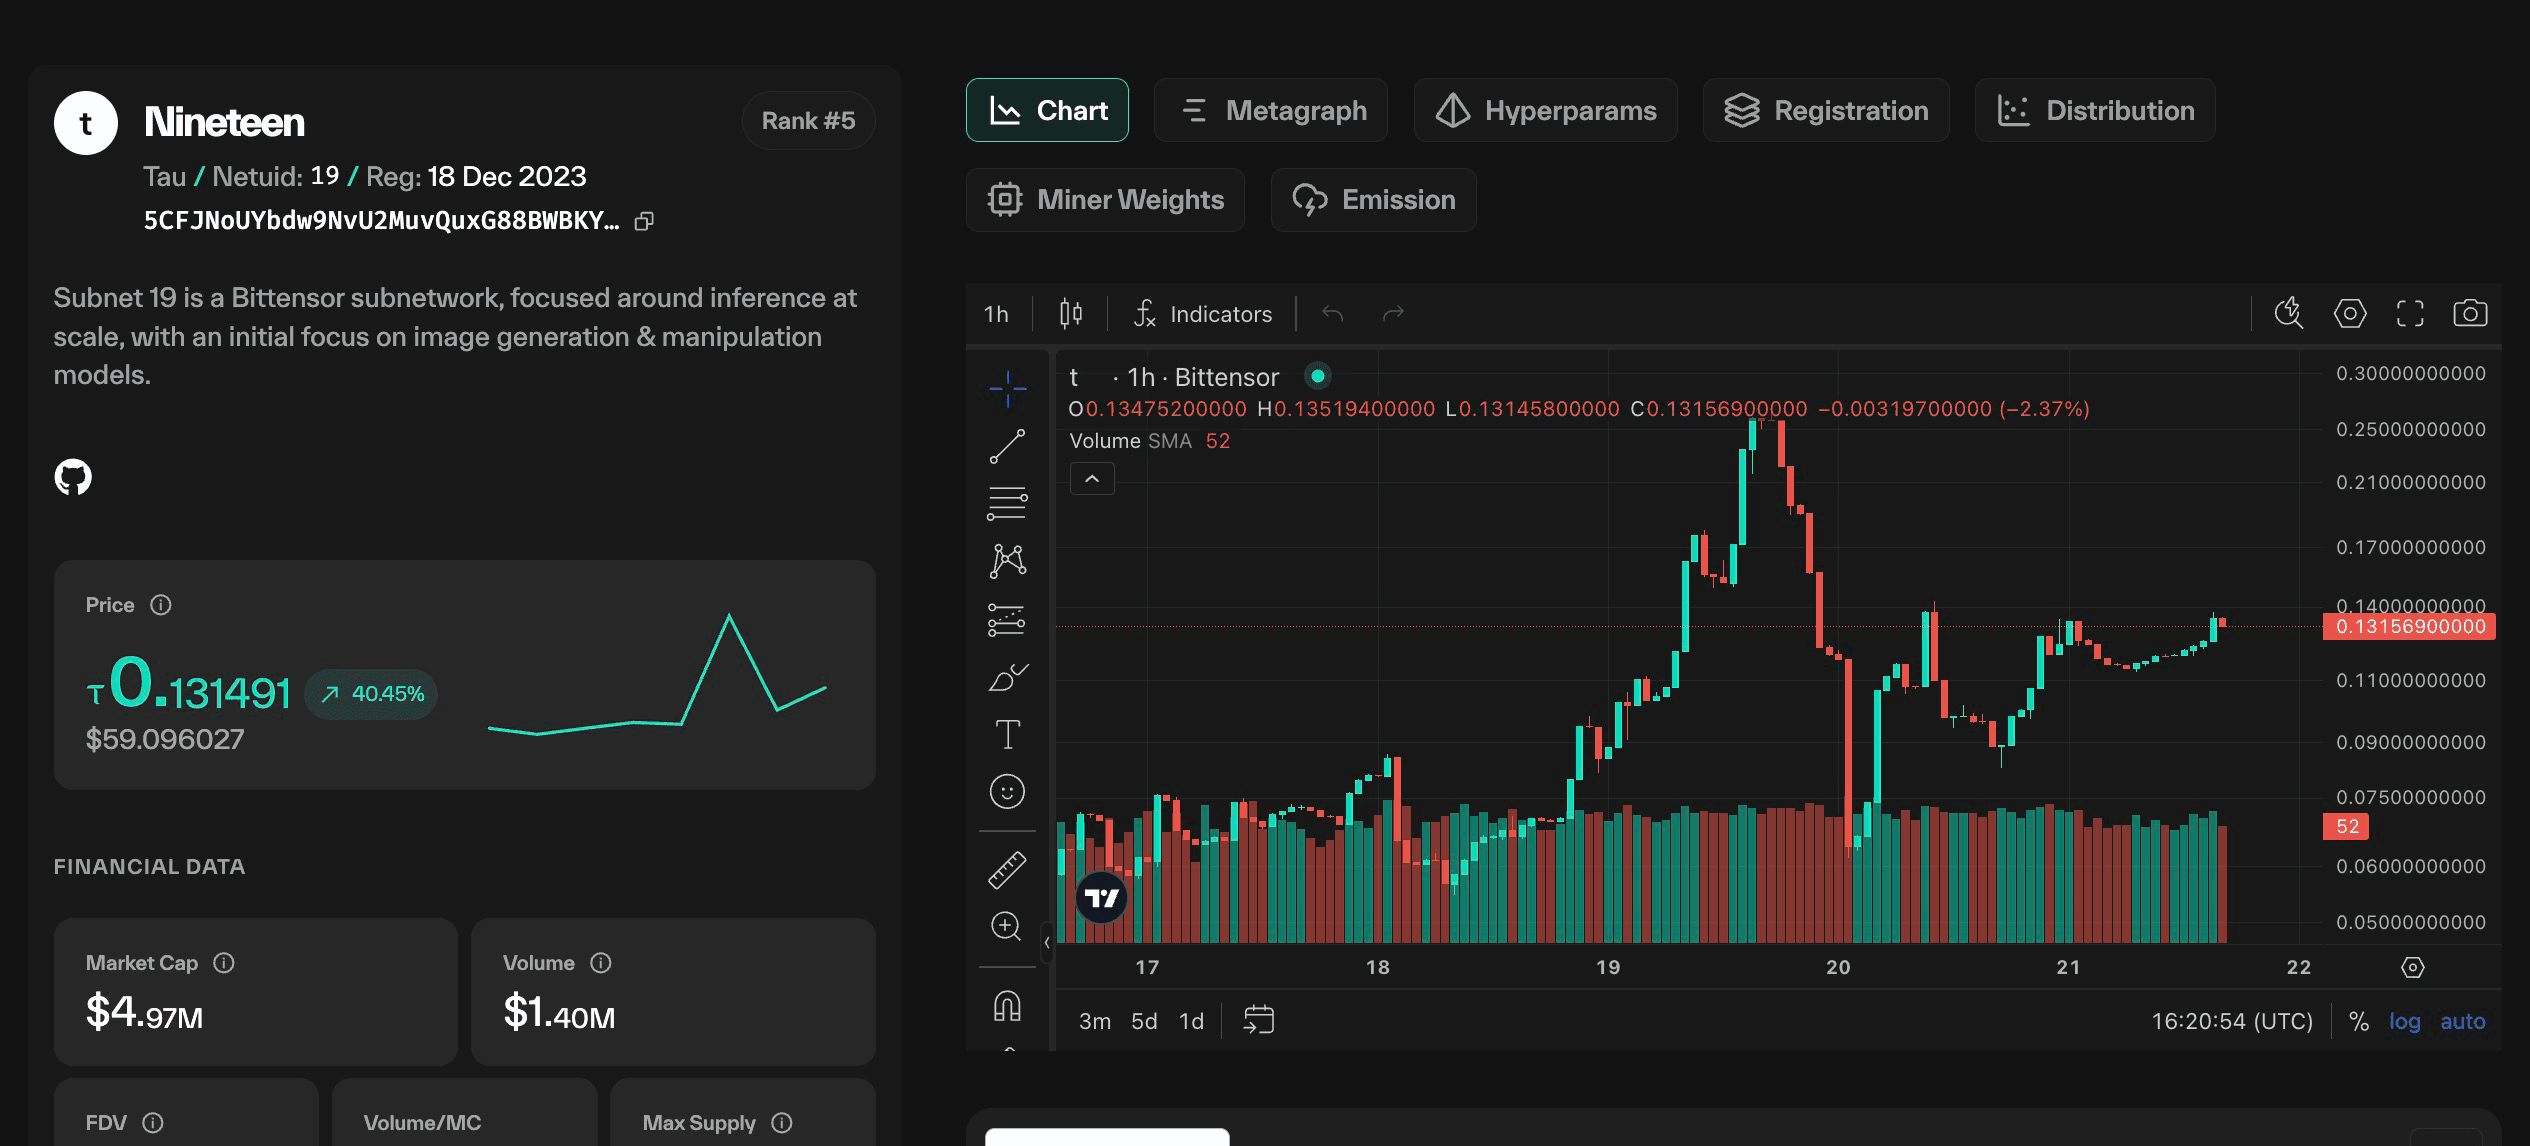Switch to the Metagraph tab
Screen dimensions: 2530x1146
(1270, 110)
